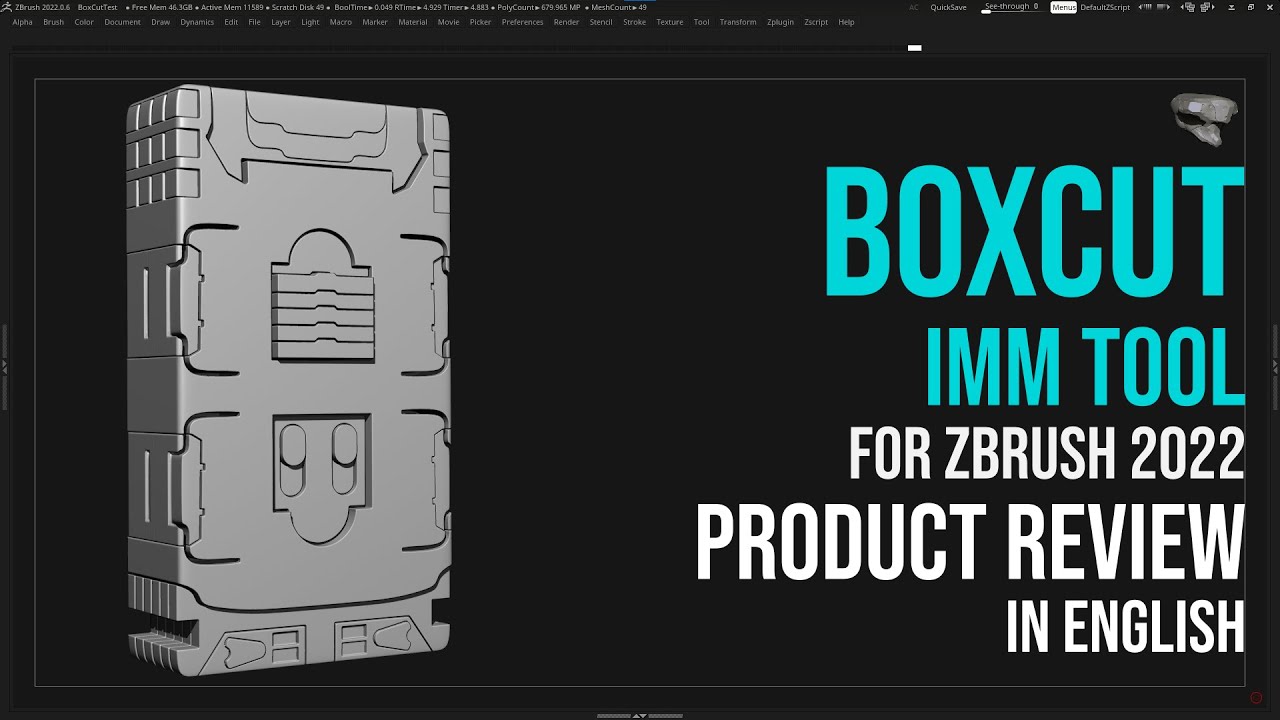
Task: Expand the bottom tray divider handle
Action: pos(640,716)
